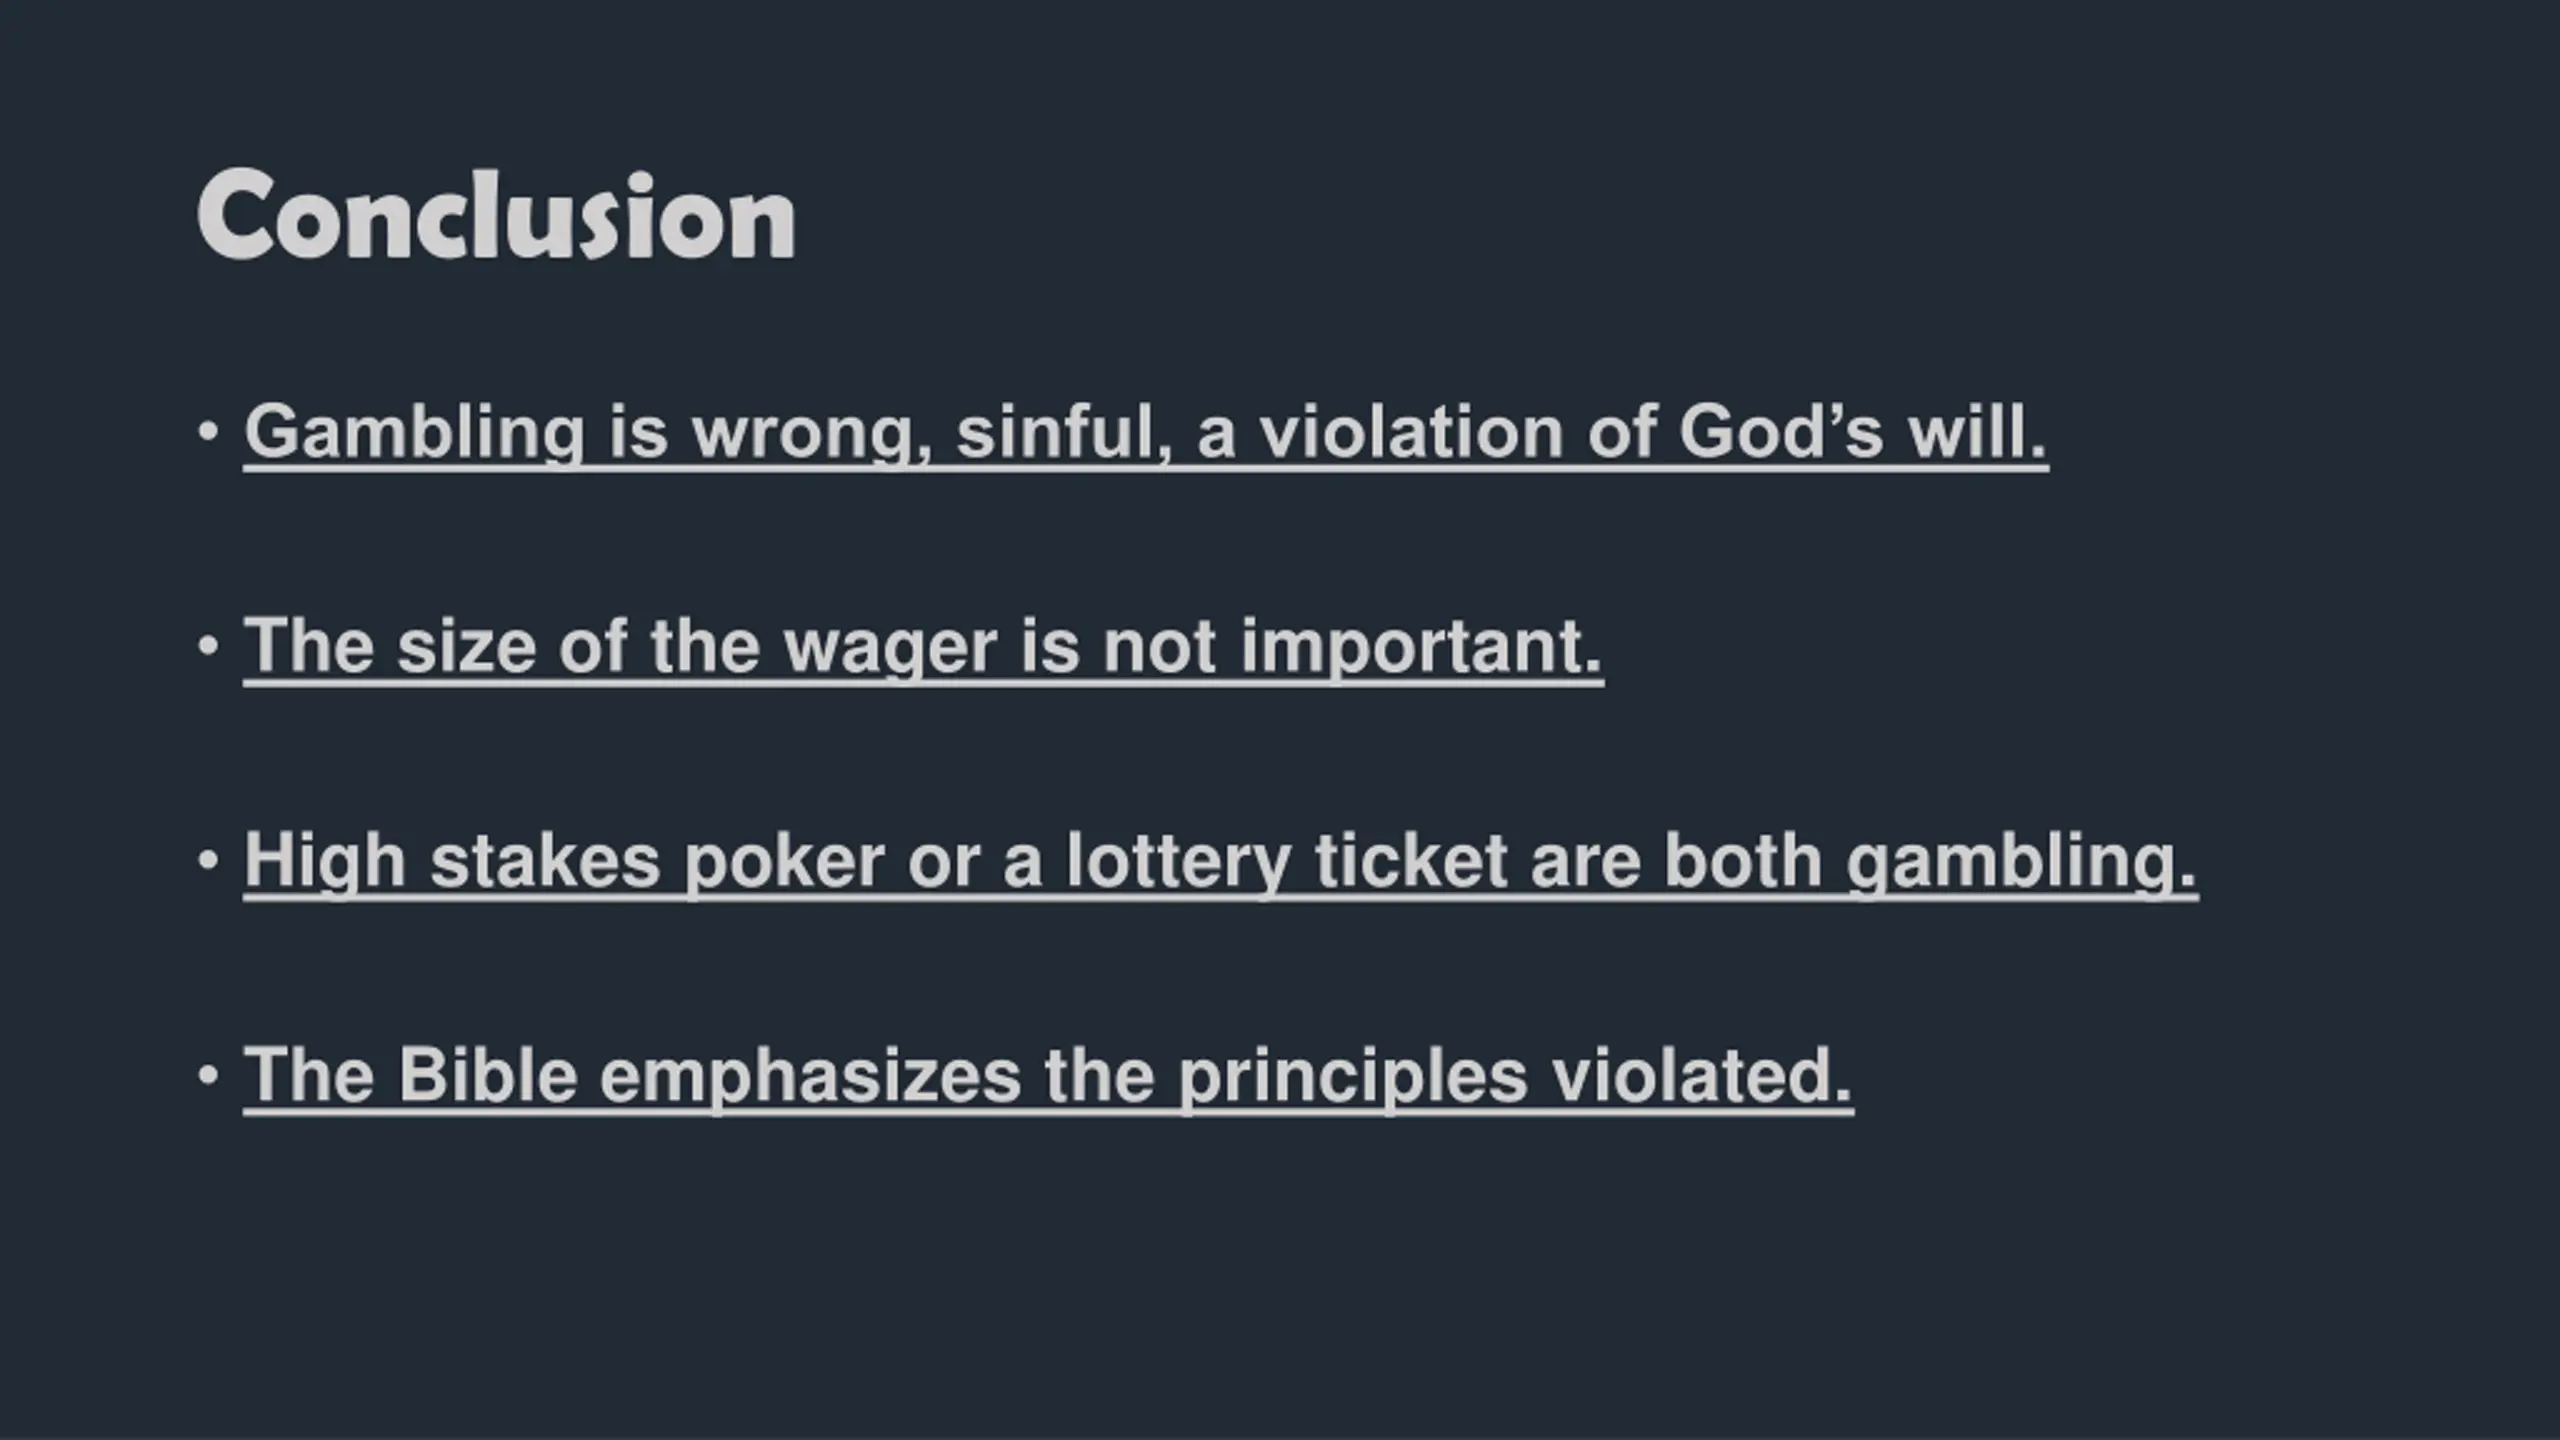Click the bullet dot before 'Gambling is wrong'
Viewport: 2560px width, 1440px height.
tap(208, 432)
